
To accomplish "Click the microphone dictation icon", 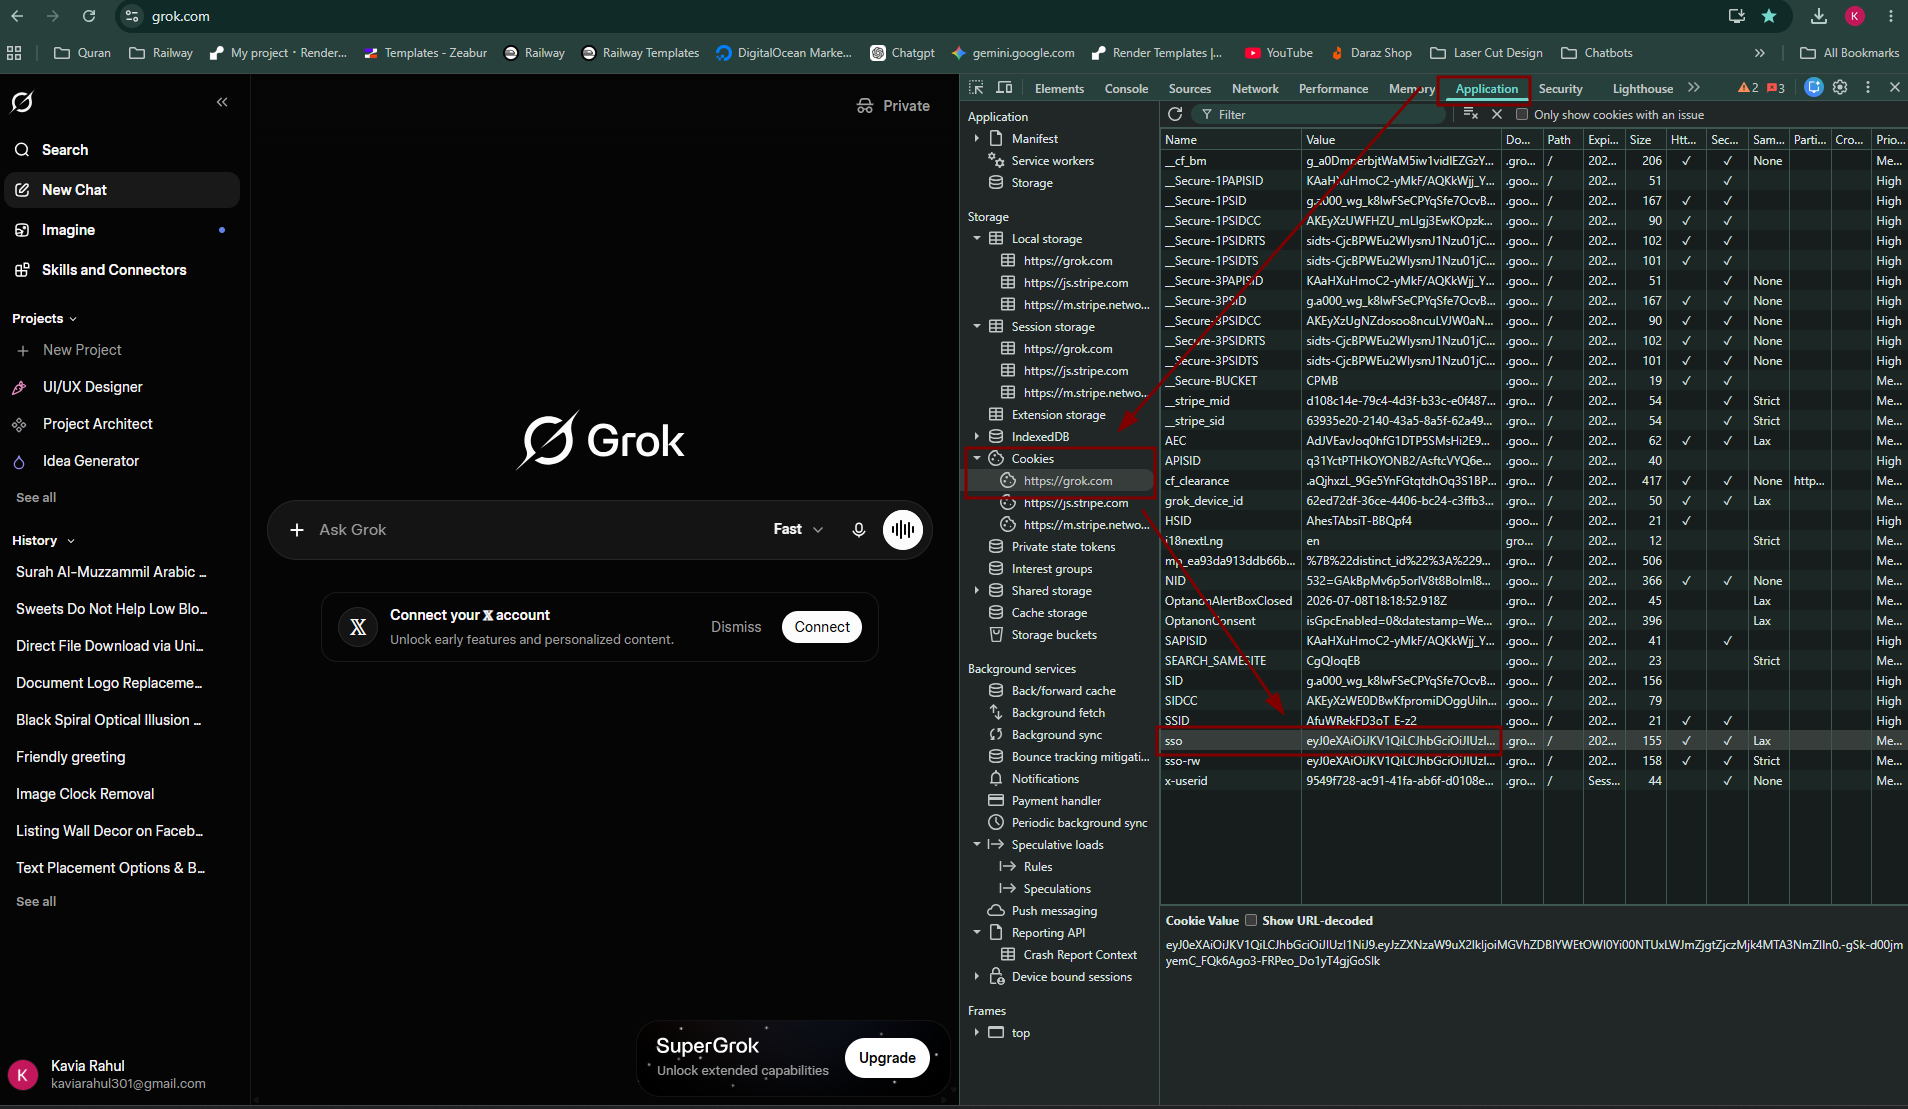I will coord(858,530).
